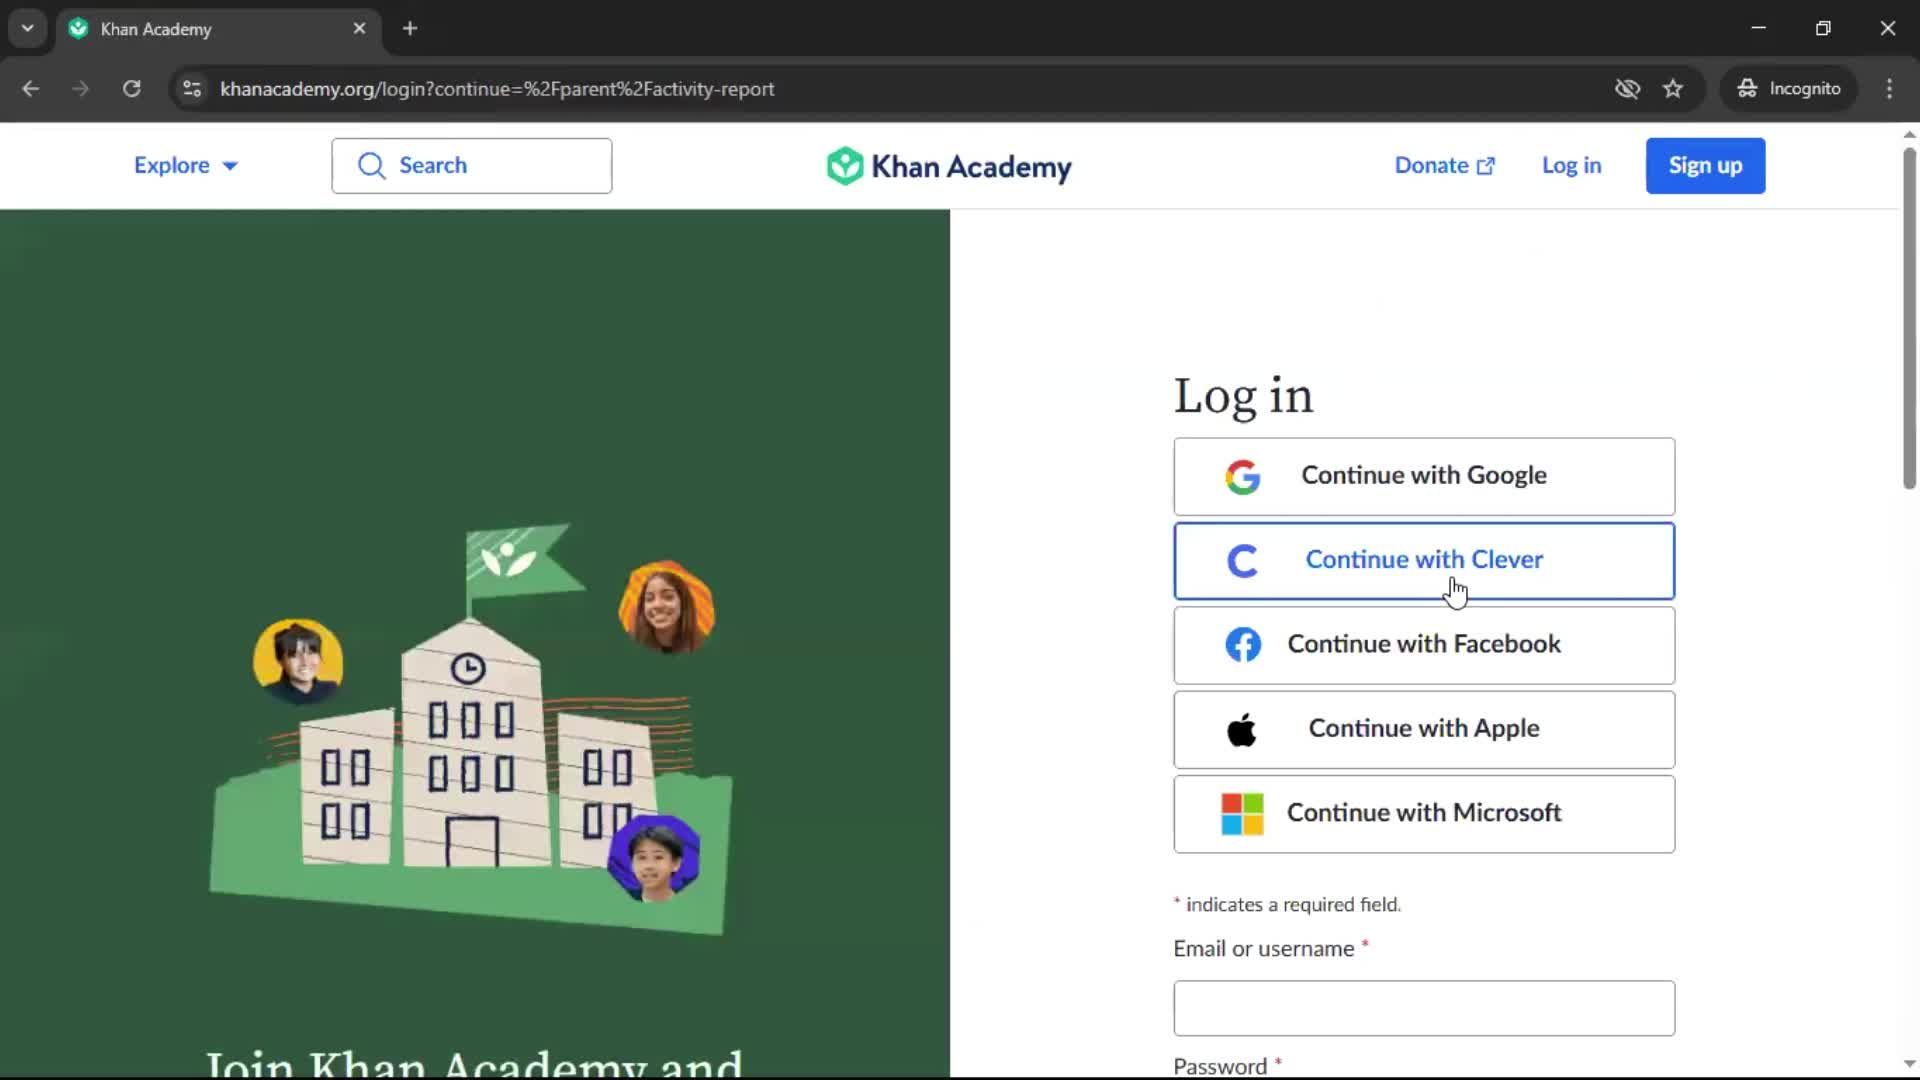Restore down the browser window
This screenshot has height=1080, width=1920.
click(x=1823, y=29)
